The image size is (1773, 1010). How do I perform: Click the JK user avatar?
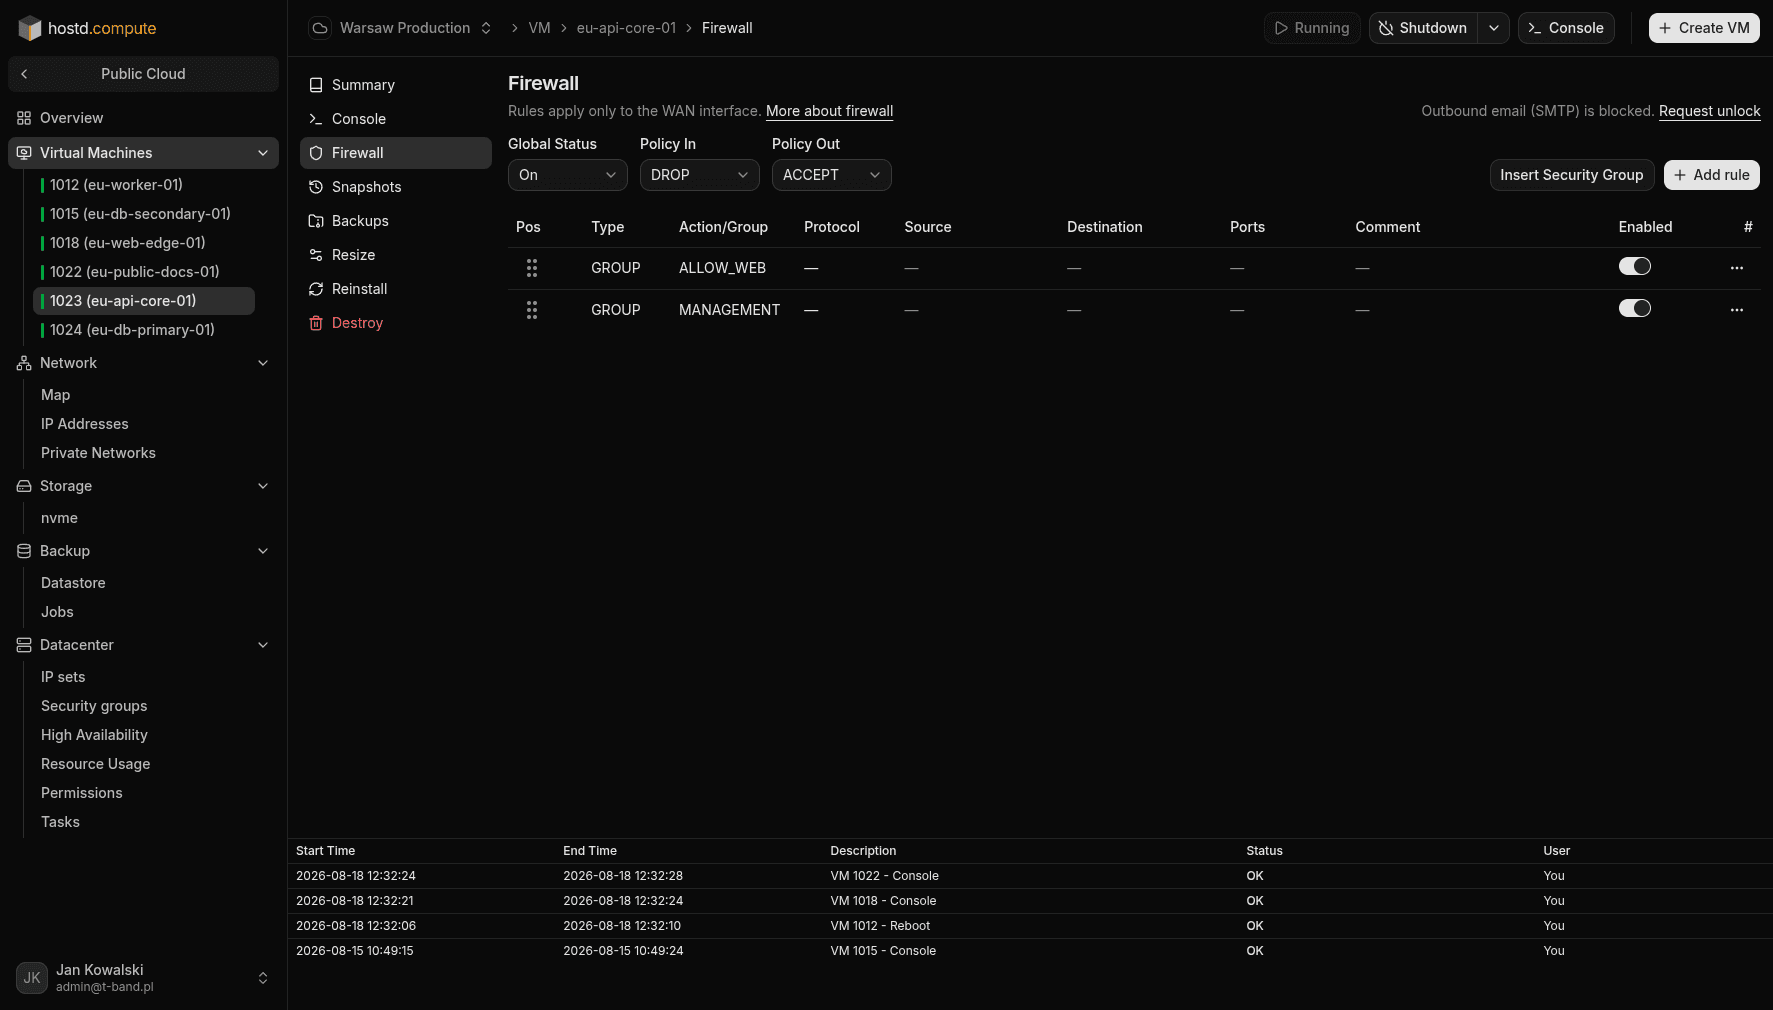pos(32,978)
